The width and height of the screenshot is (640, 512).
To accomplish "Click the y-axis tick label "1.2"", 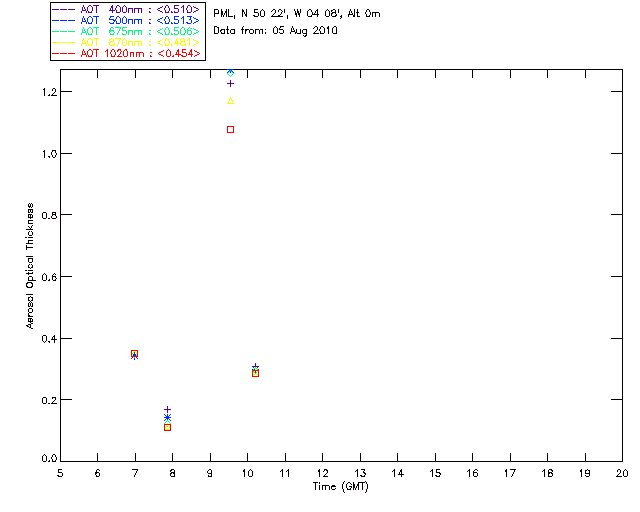I will coord(49,92).
